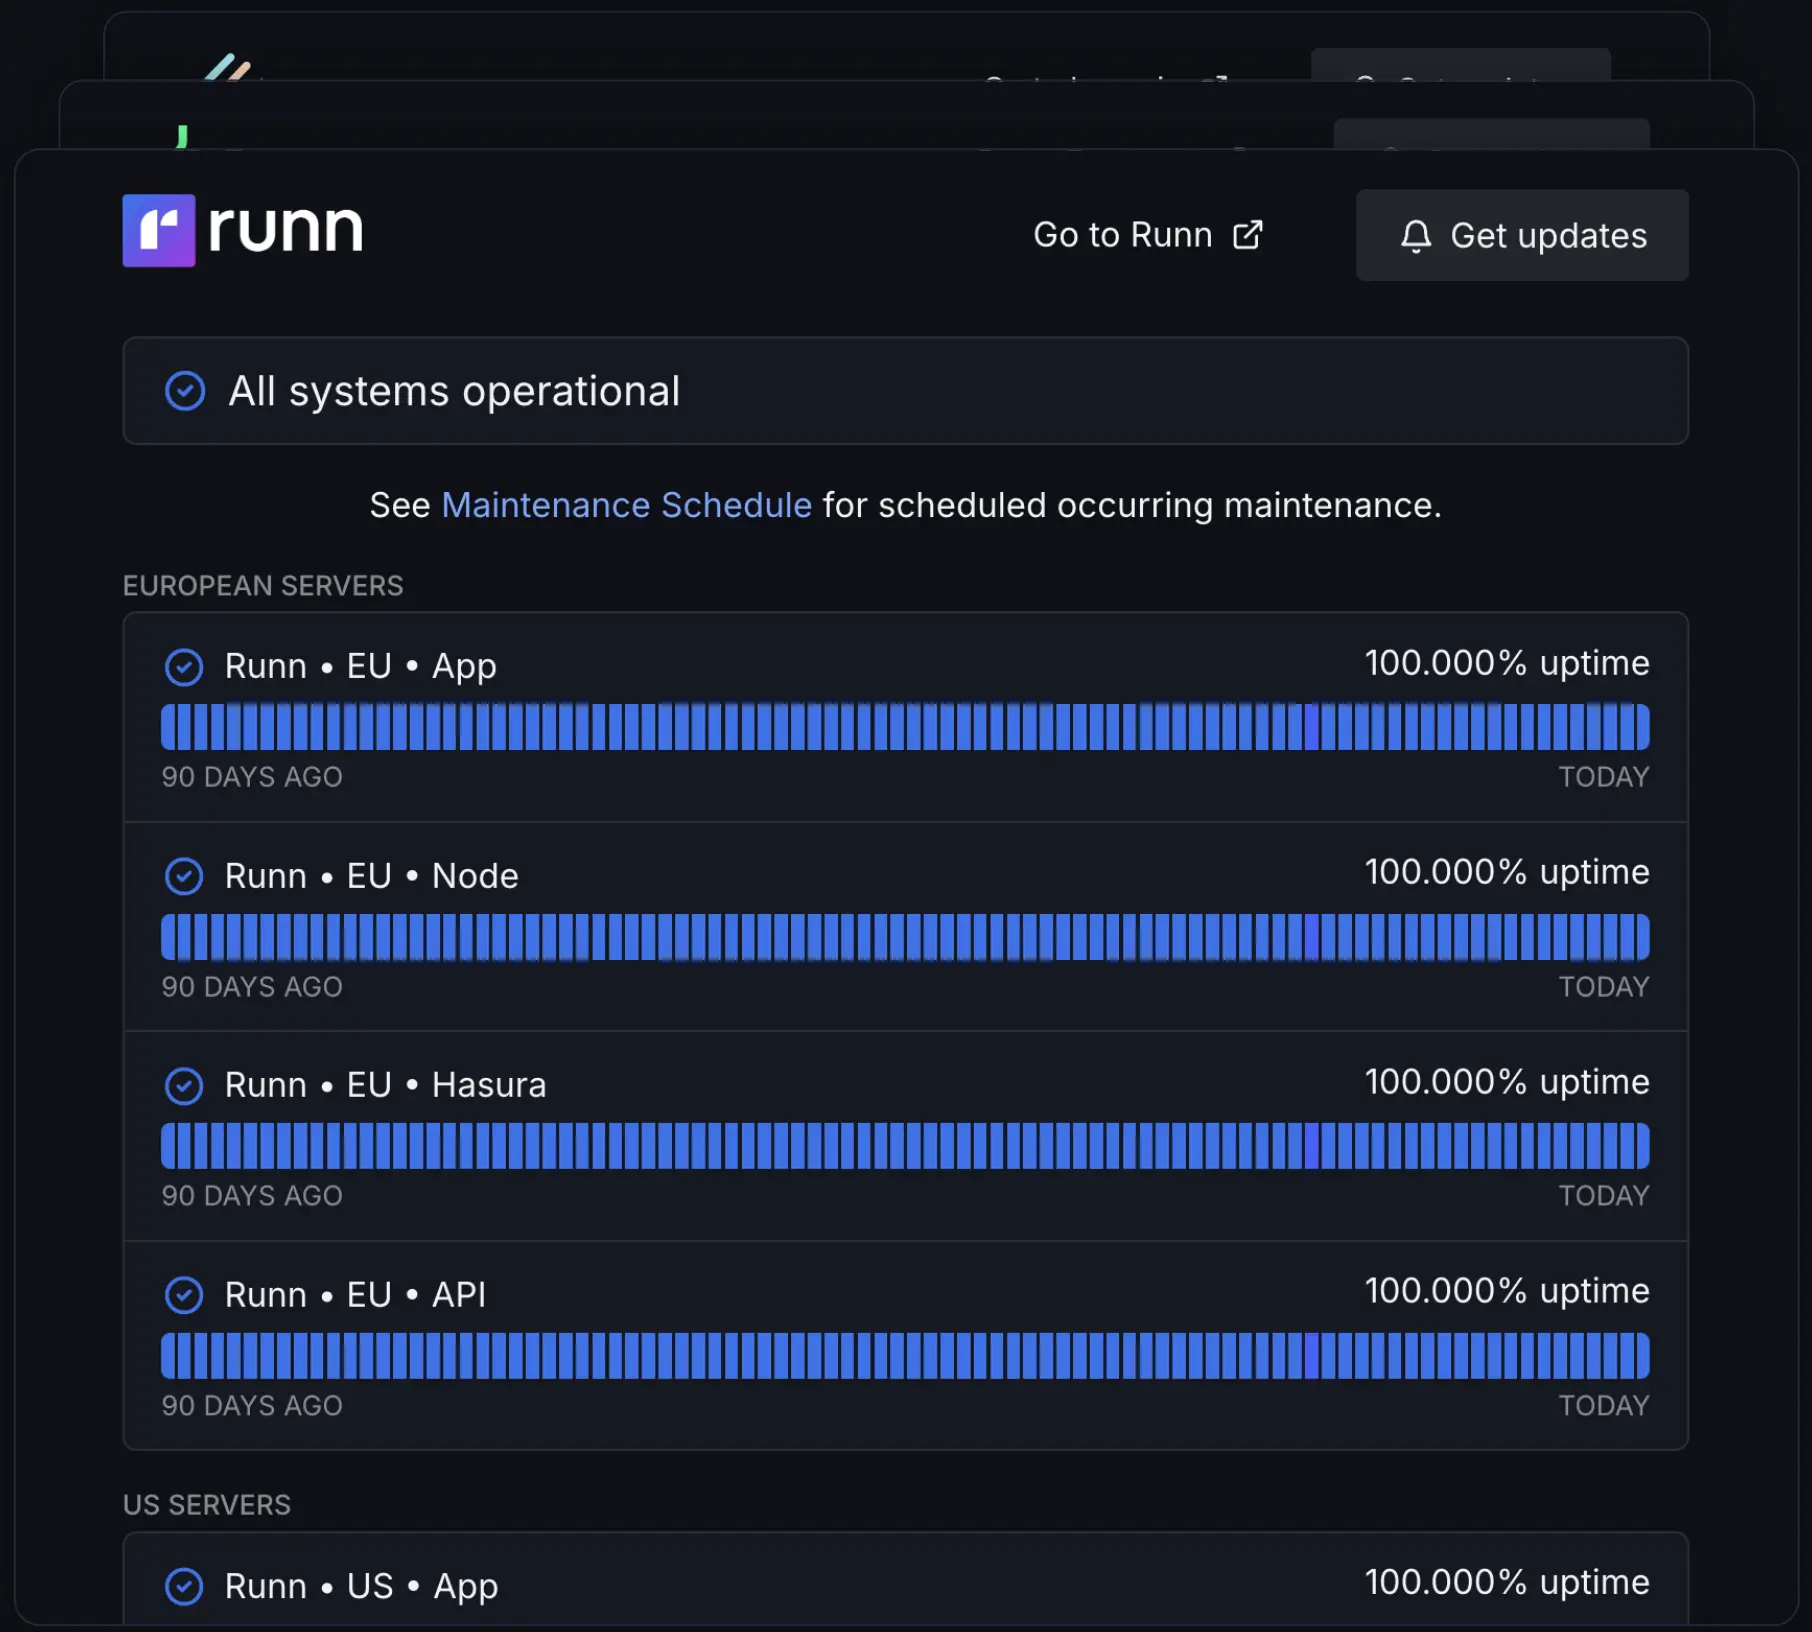Click the Runn EU App component name

pos(360,666)
